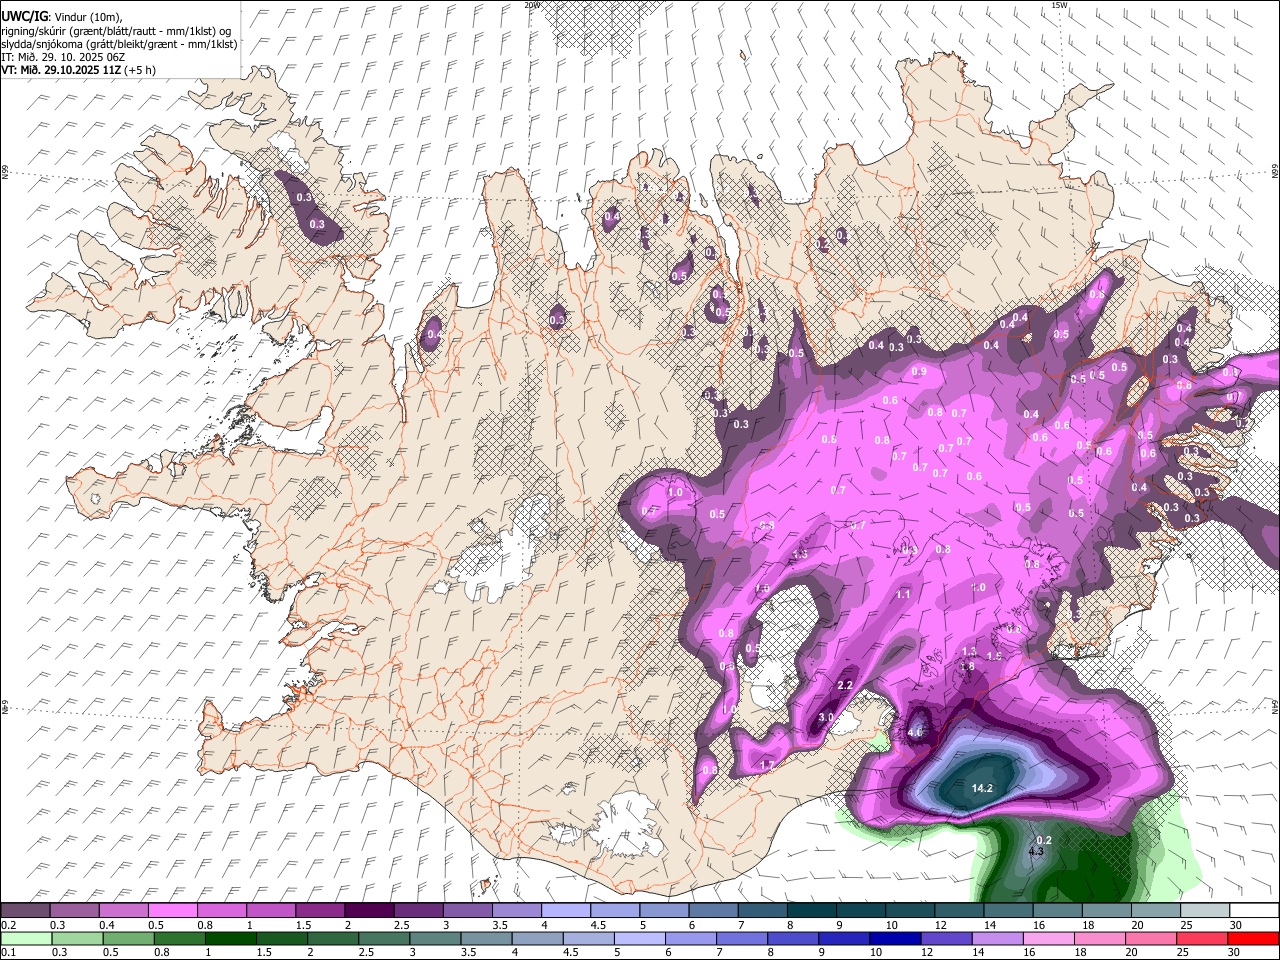Viewport: 1280px width, 960px height.
Task: Click the top legend dark teal swatch labeled 10
Action: point(911,910)
